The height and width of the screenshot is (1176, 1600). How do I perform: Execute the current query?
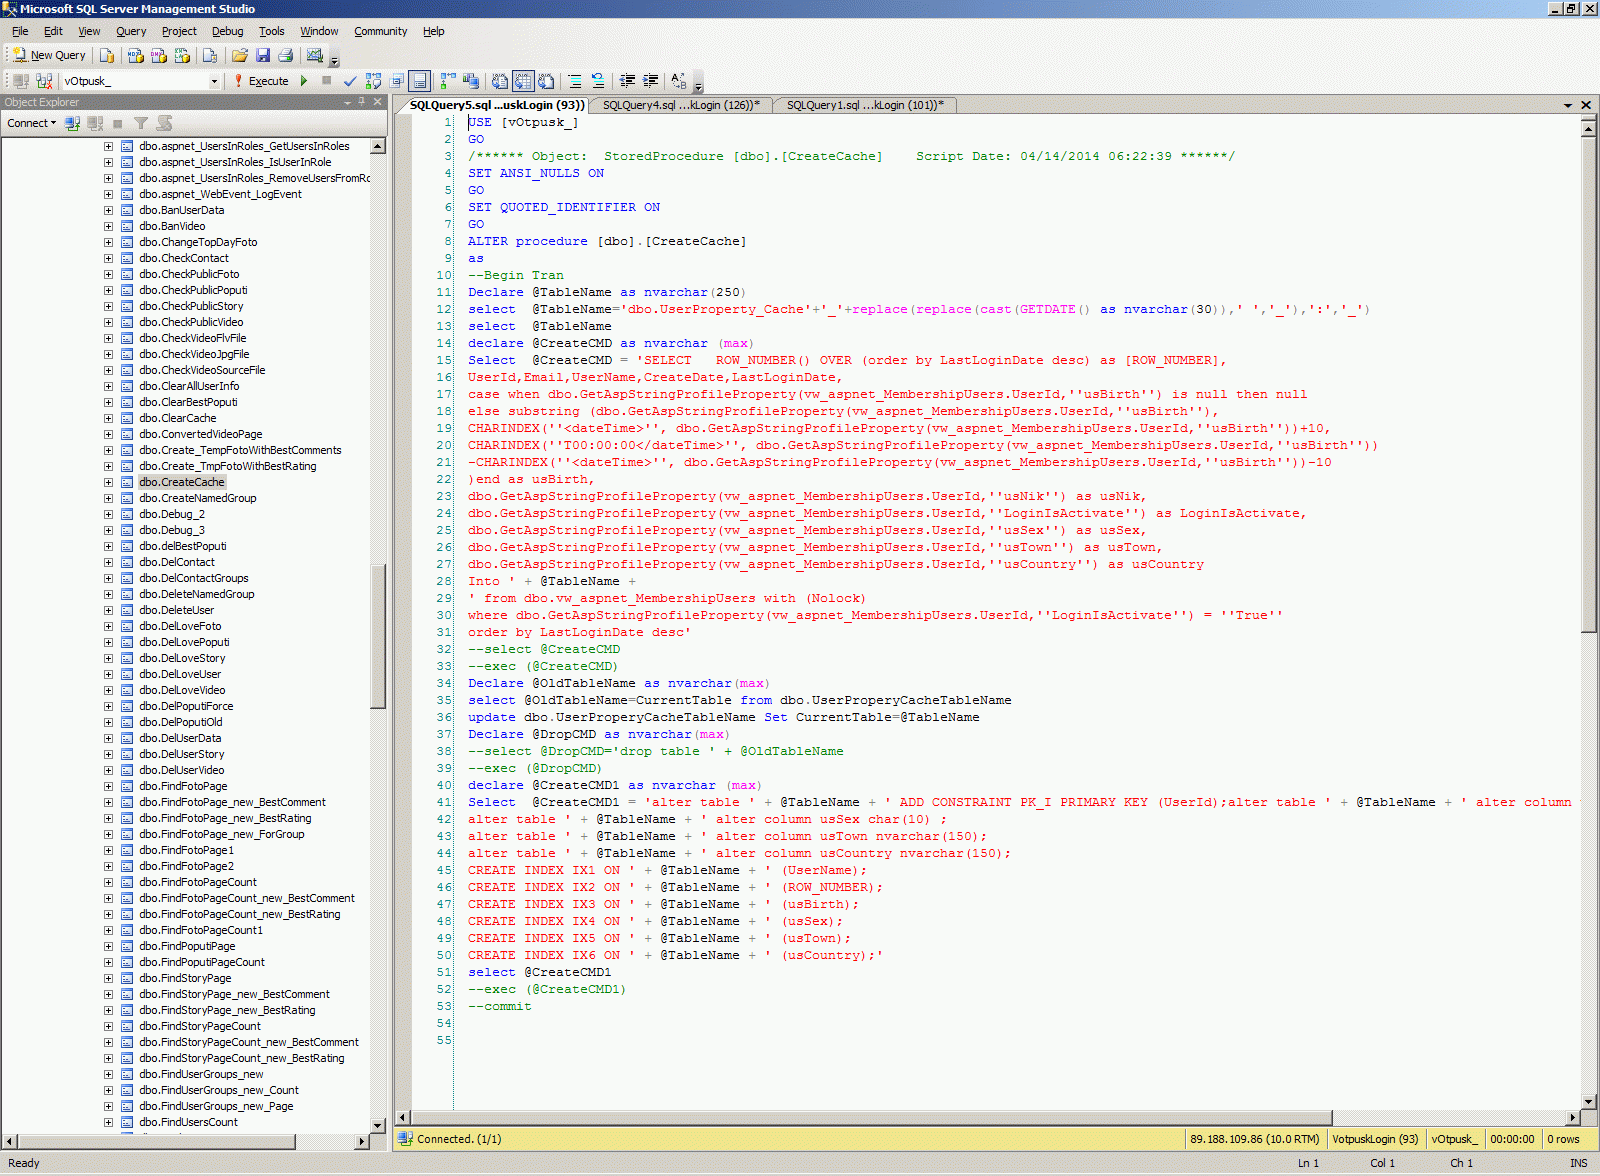tap(261, 81)
